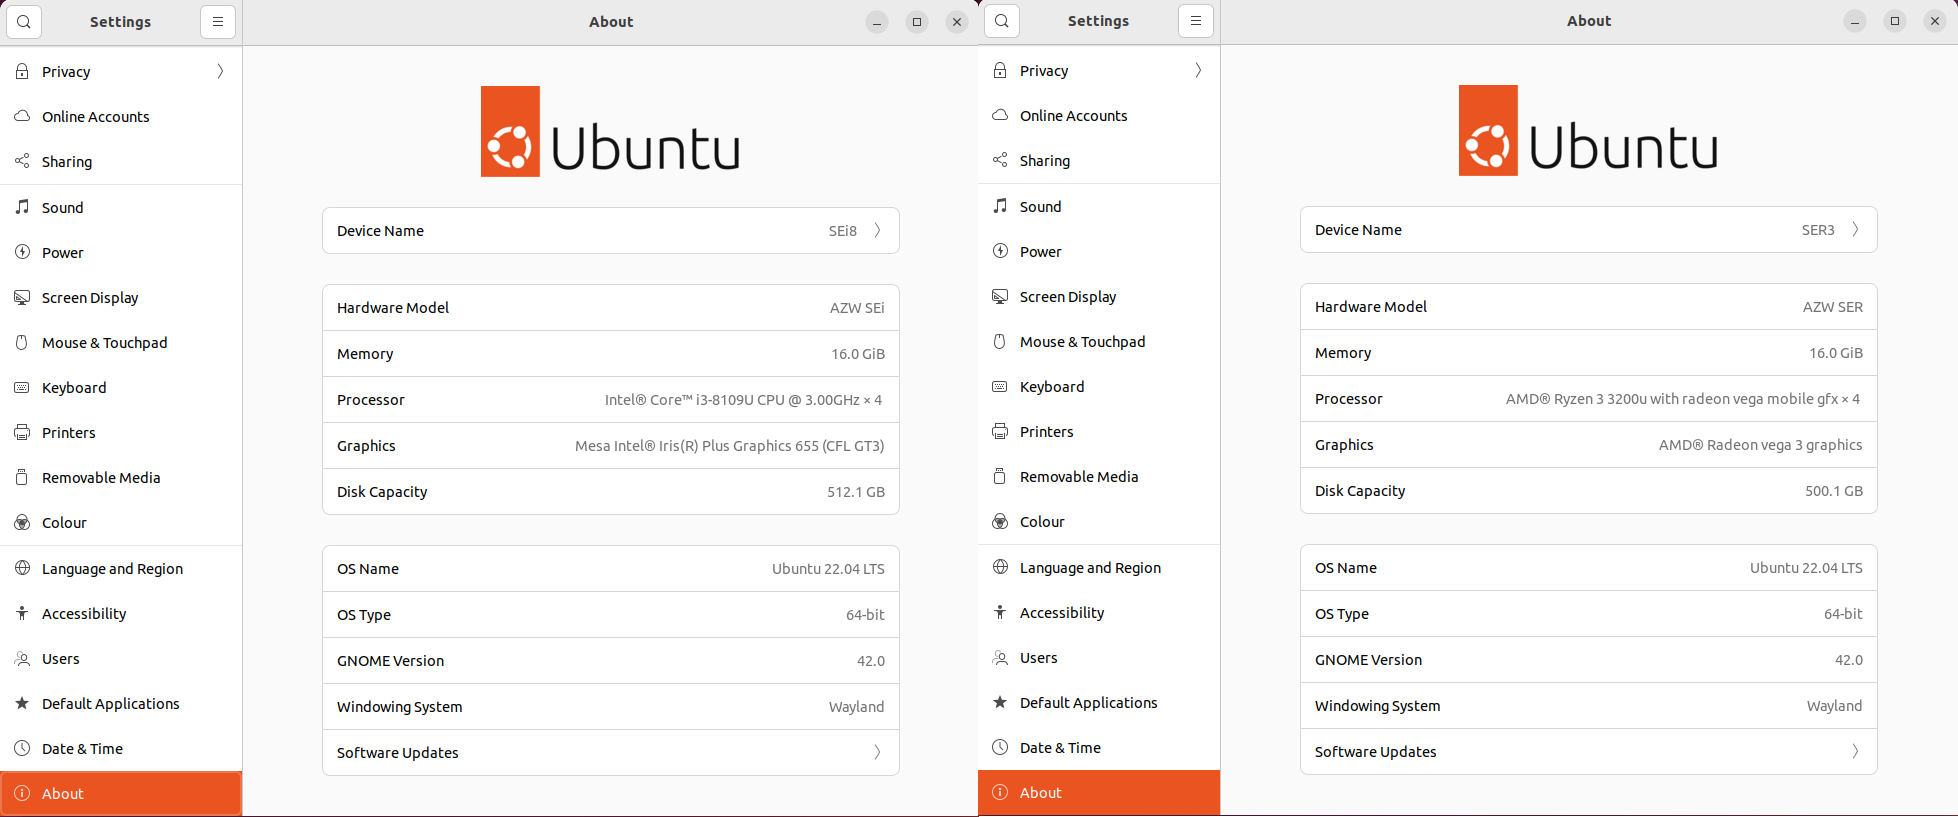This screenshot has width=1958, height=817.
Task: Click Ubuntu logo in right About window
Action: (1588, 131)
